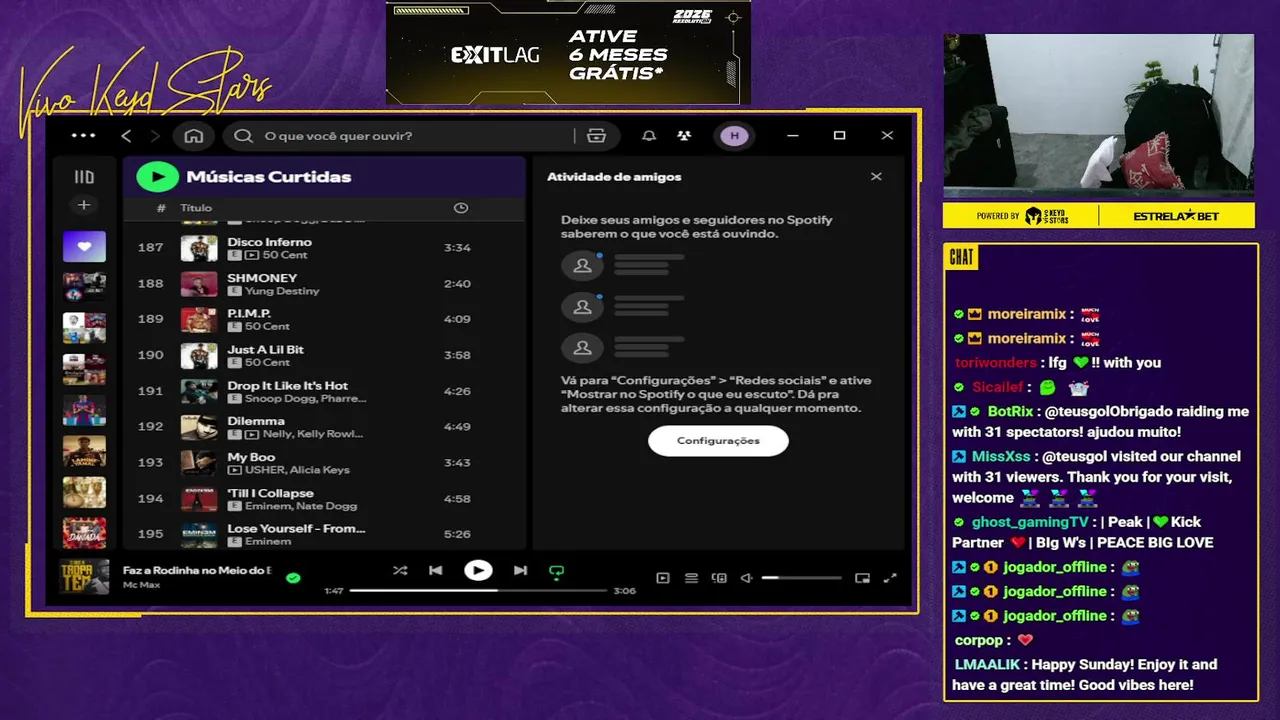Adjust the volume slider

point(801,578)
